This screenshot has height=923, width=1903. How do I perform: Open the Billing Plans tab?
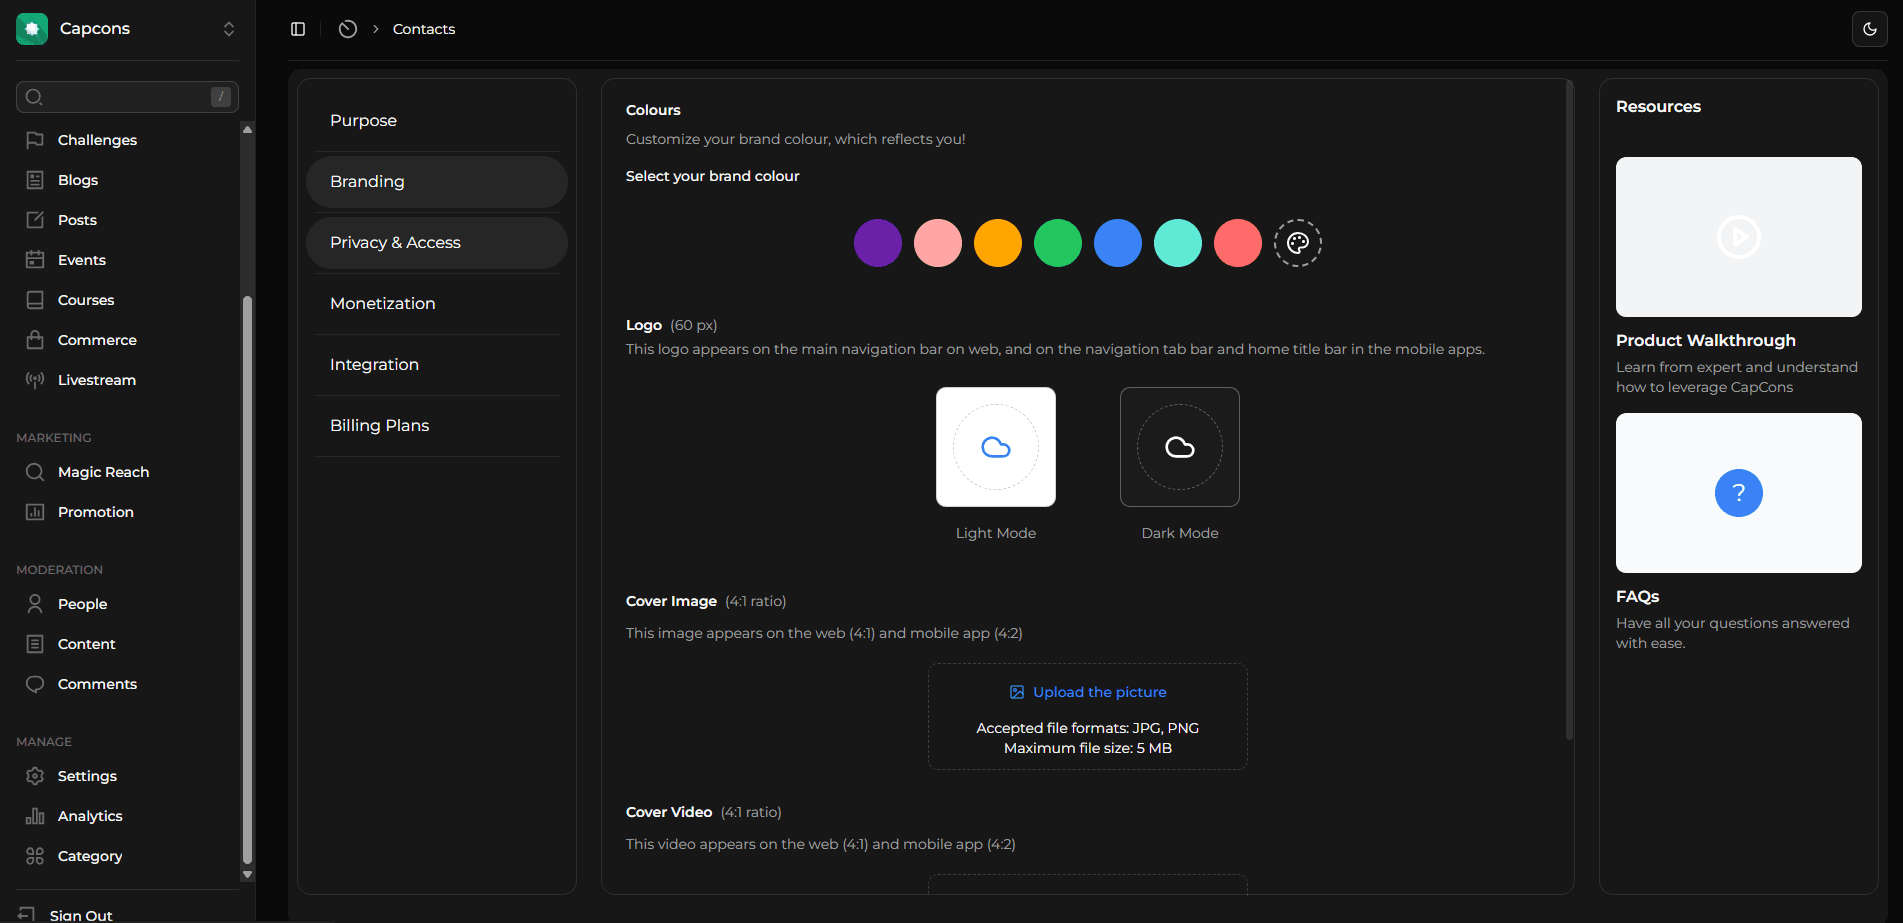click(437, 426)
